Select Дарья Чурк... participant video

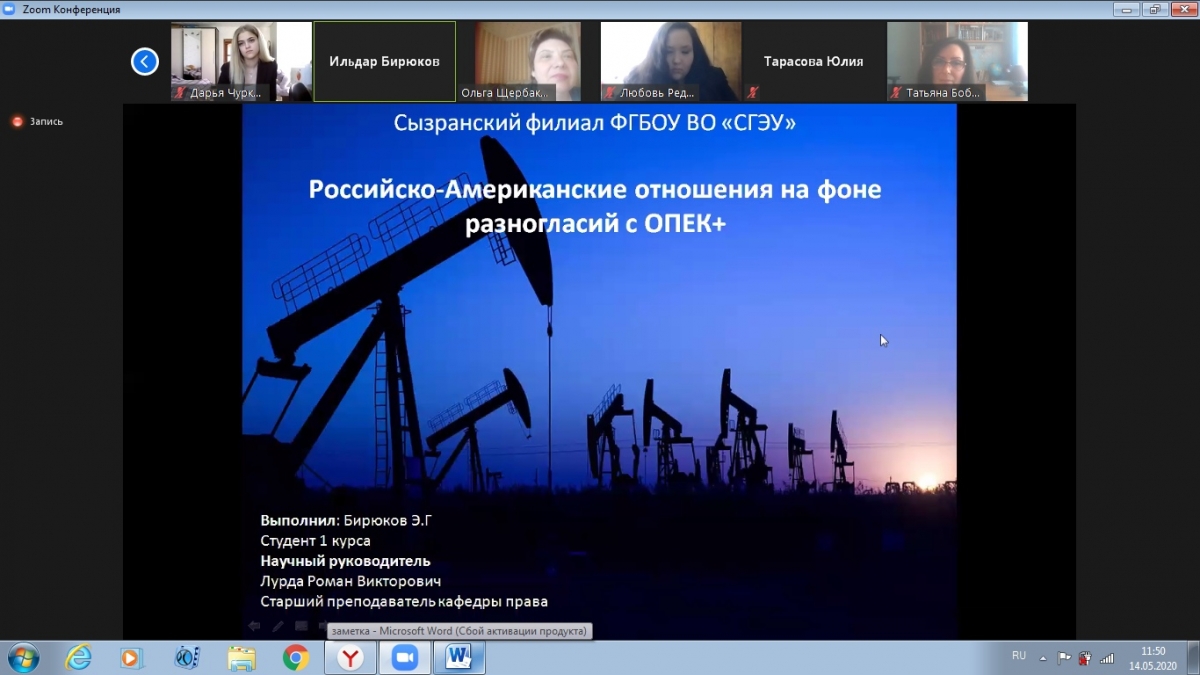click(x=241, y=62)
